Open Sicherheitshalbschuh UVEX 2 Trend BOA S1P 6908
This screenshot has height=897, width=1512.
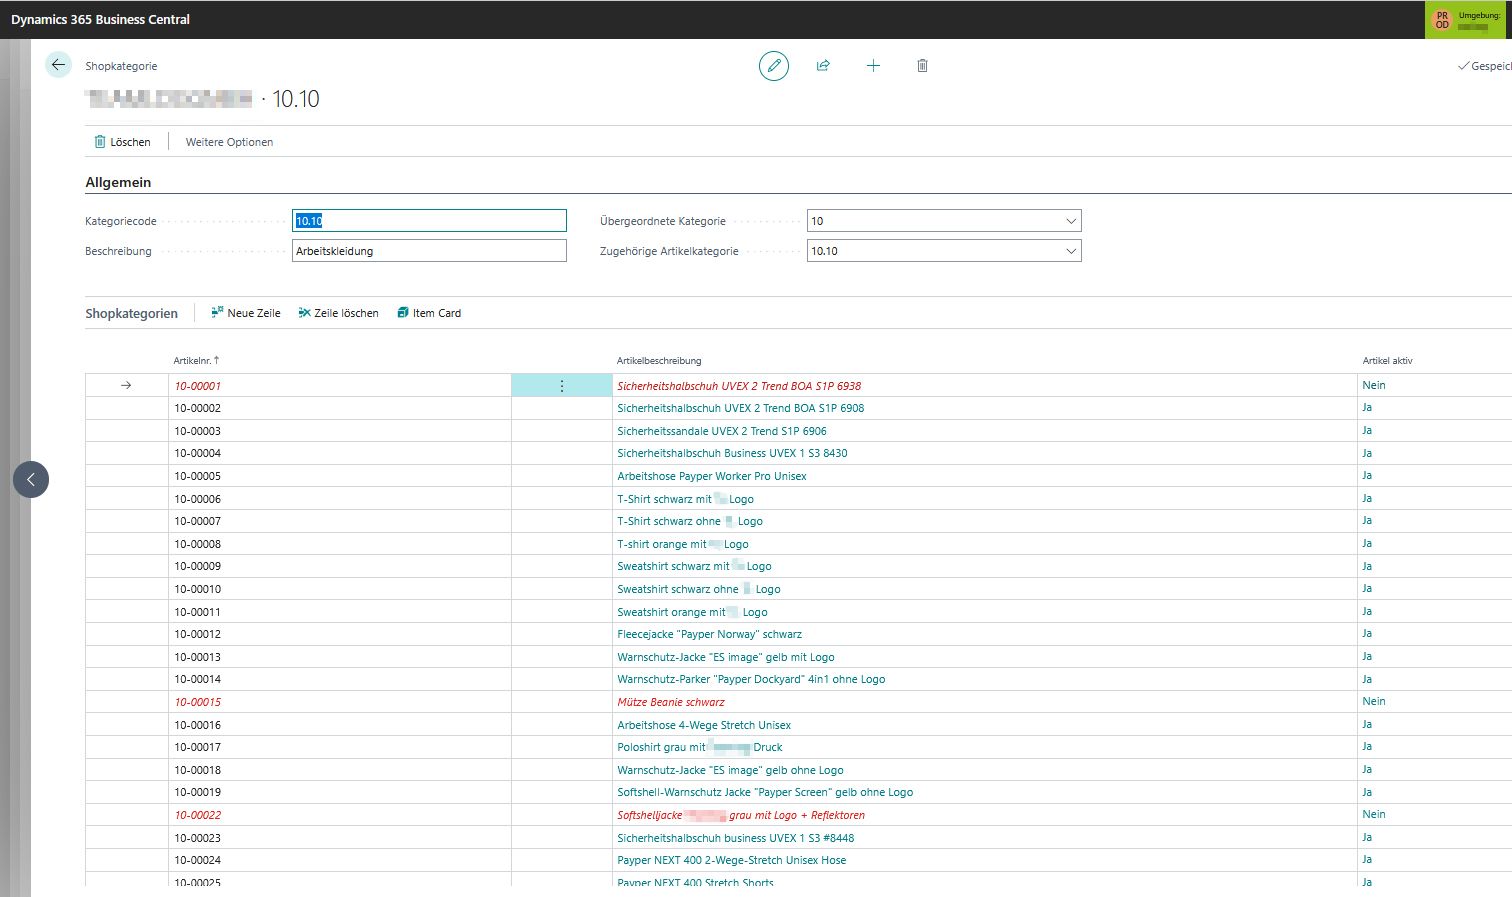pos(740,408)
